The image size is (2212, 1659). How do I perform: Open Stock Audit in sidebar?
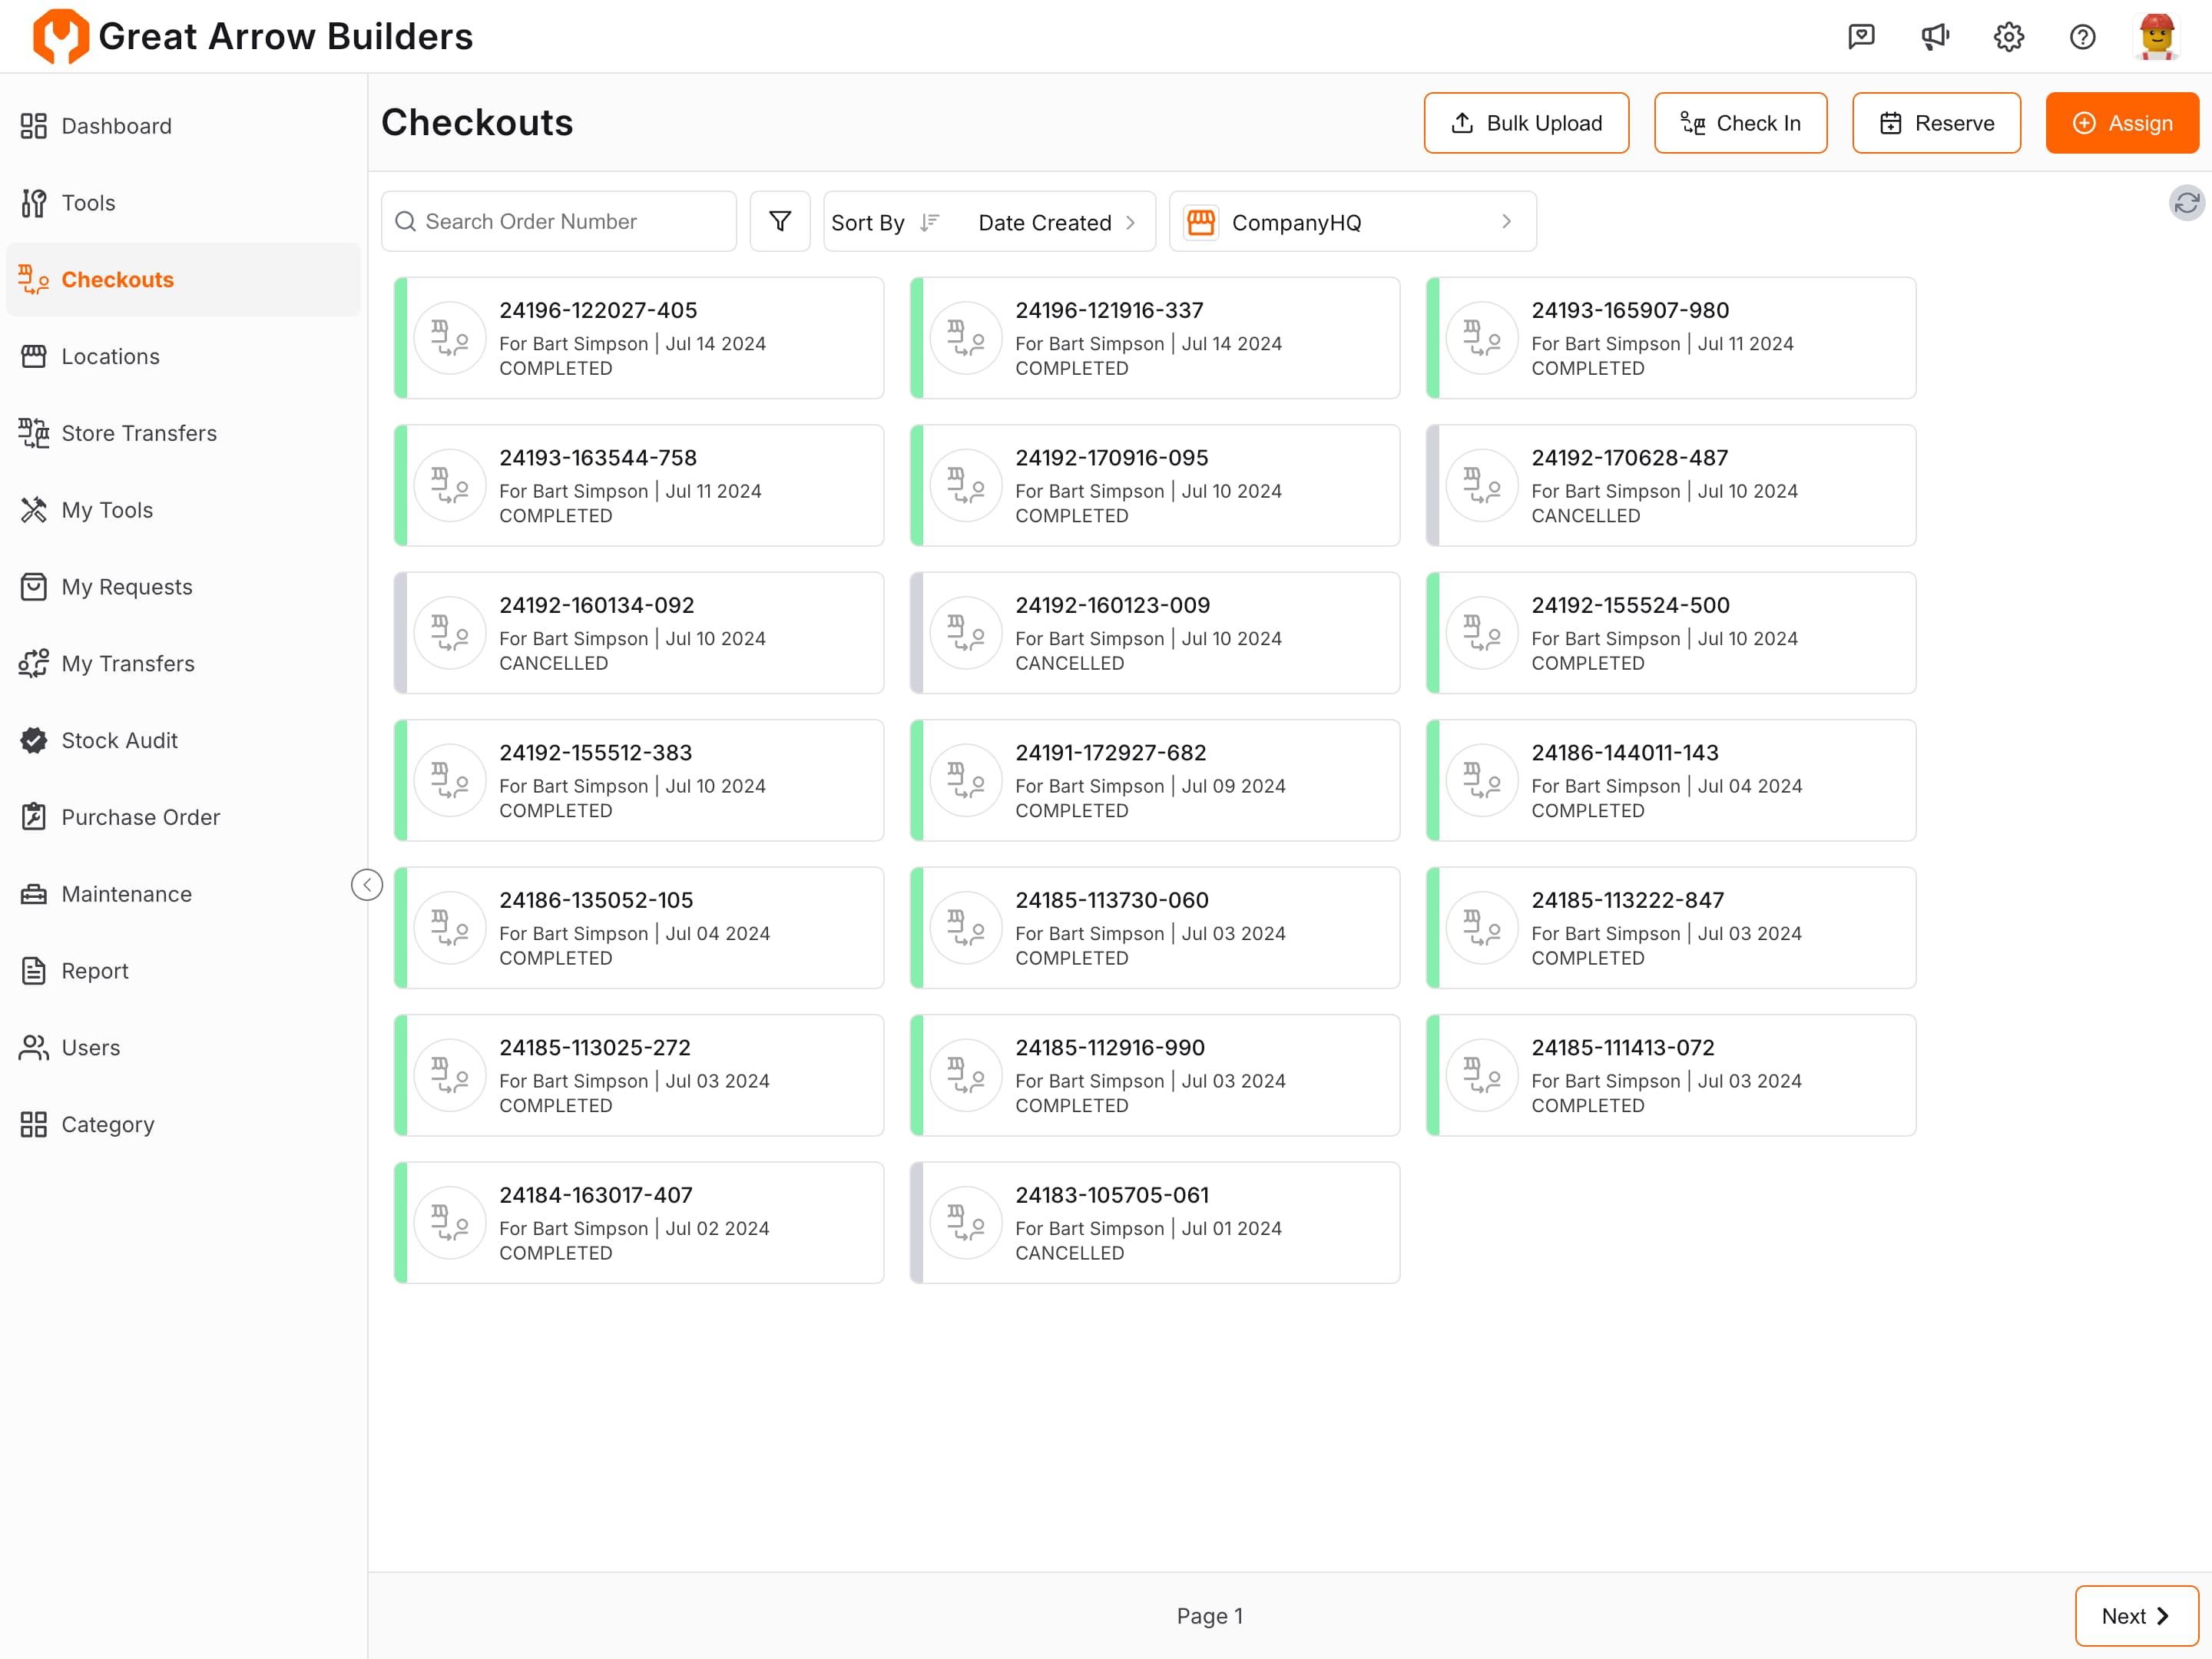(x=119, y=740)
